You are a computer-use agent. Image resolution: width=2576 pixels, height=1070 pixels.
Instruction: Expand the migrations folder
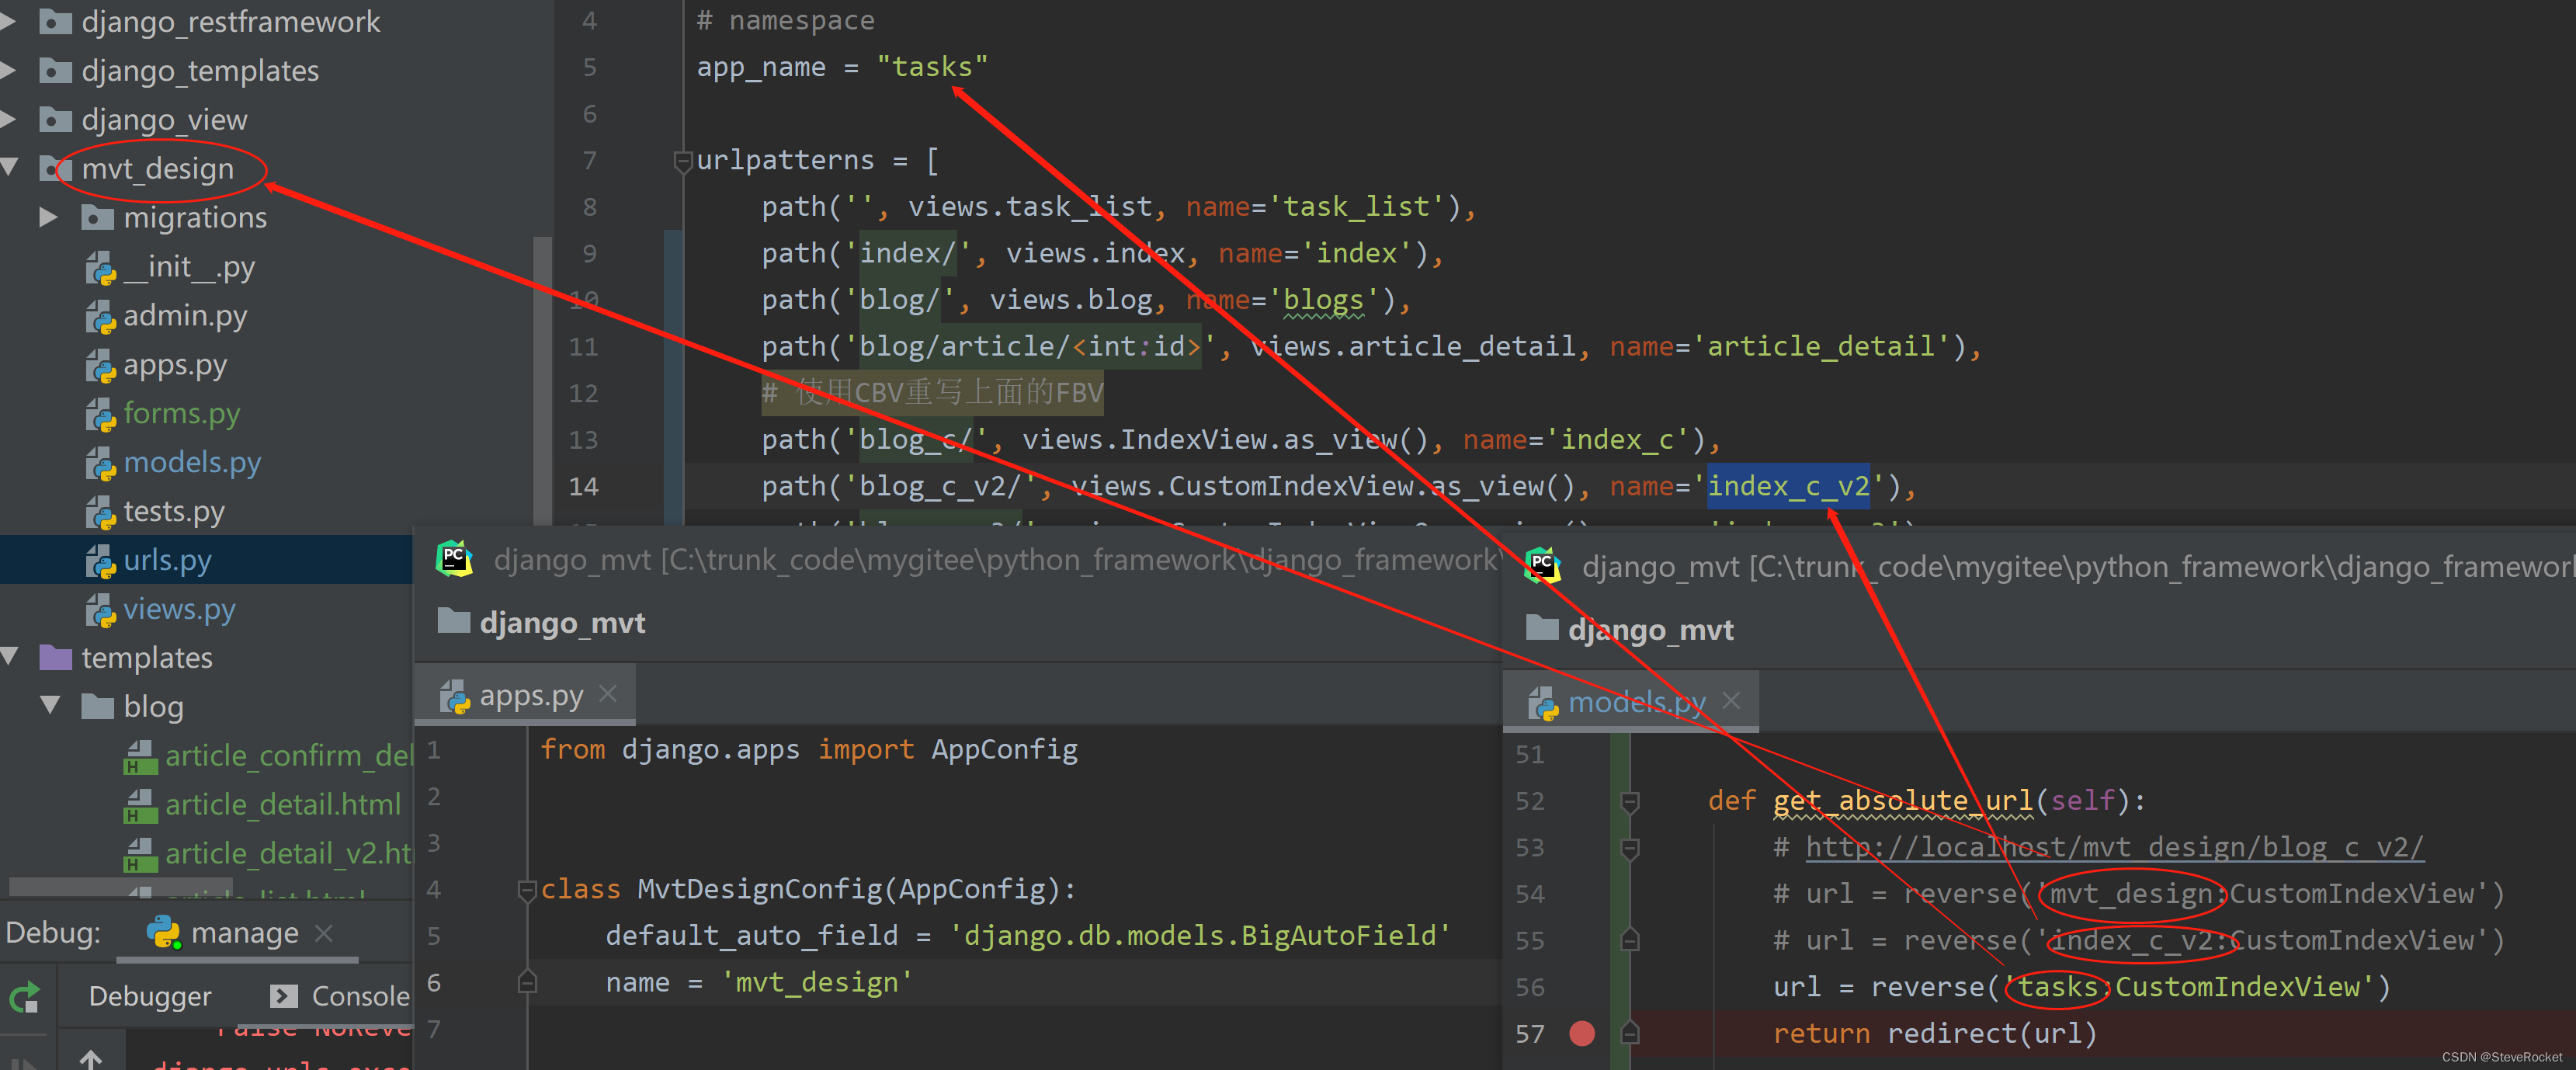pyautogui.click(x=47, y=217)
